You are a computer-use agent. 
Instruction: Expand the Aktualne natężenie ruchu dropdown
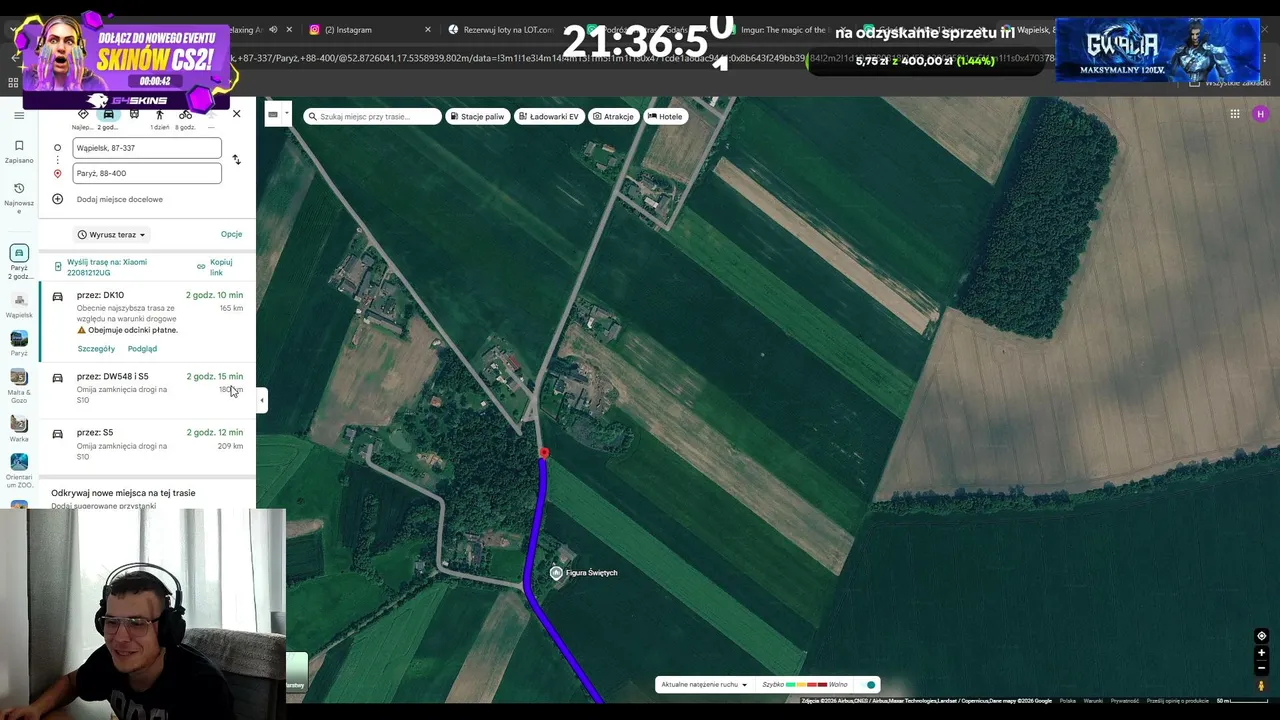click(704, 685)
